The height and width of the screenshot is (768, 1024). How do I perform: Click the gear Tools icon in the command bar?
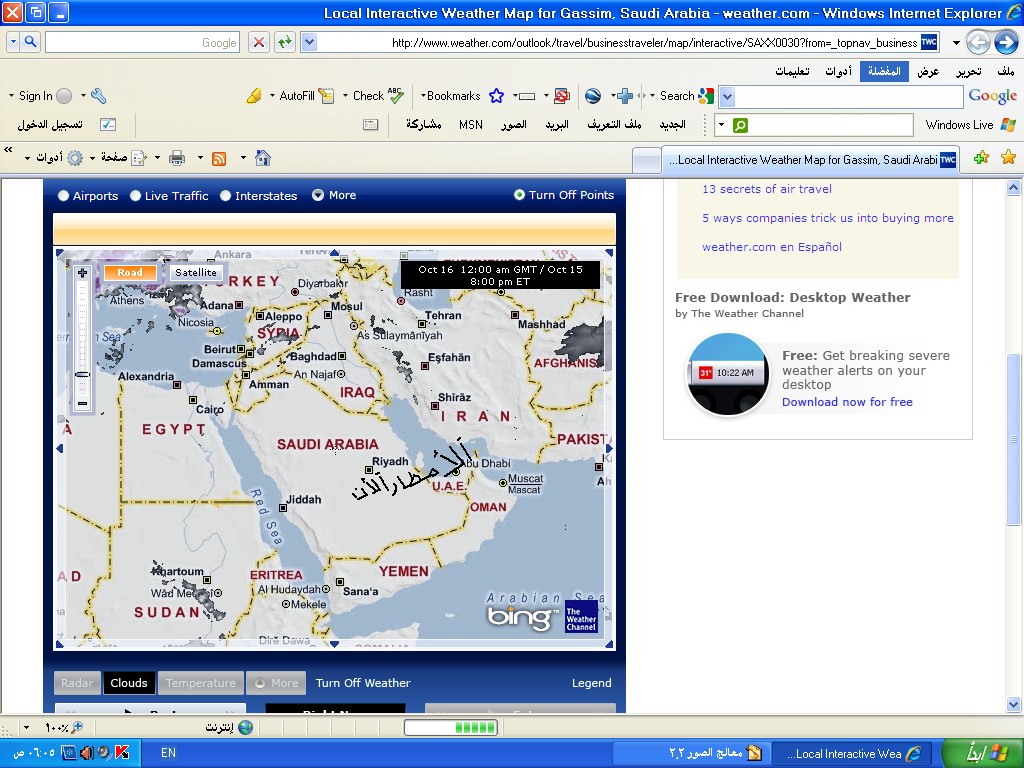[75, 158]
